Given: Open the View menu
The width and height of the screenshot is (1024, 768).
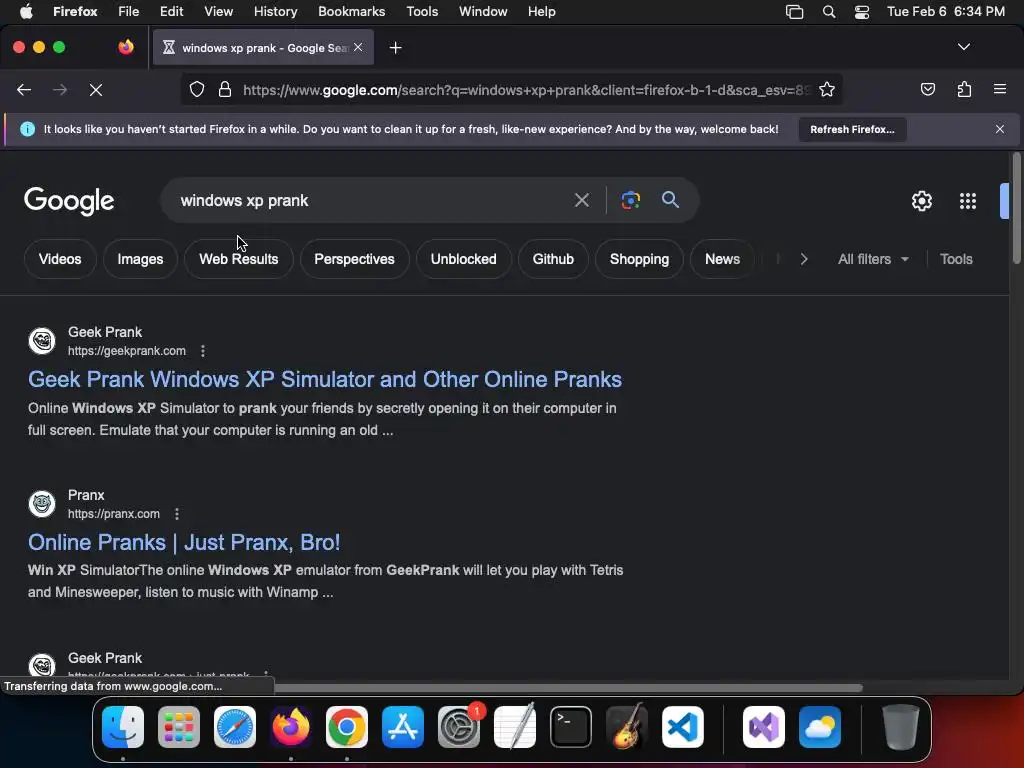Looking at the screenshot, I should coord(218,11).
